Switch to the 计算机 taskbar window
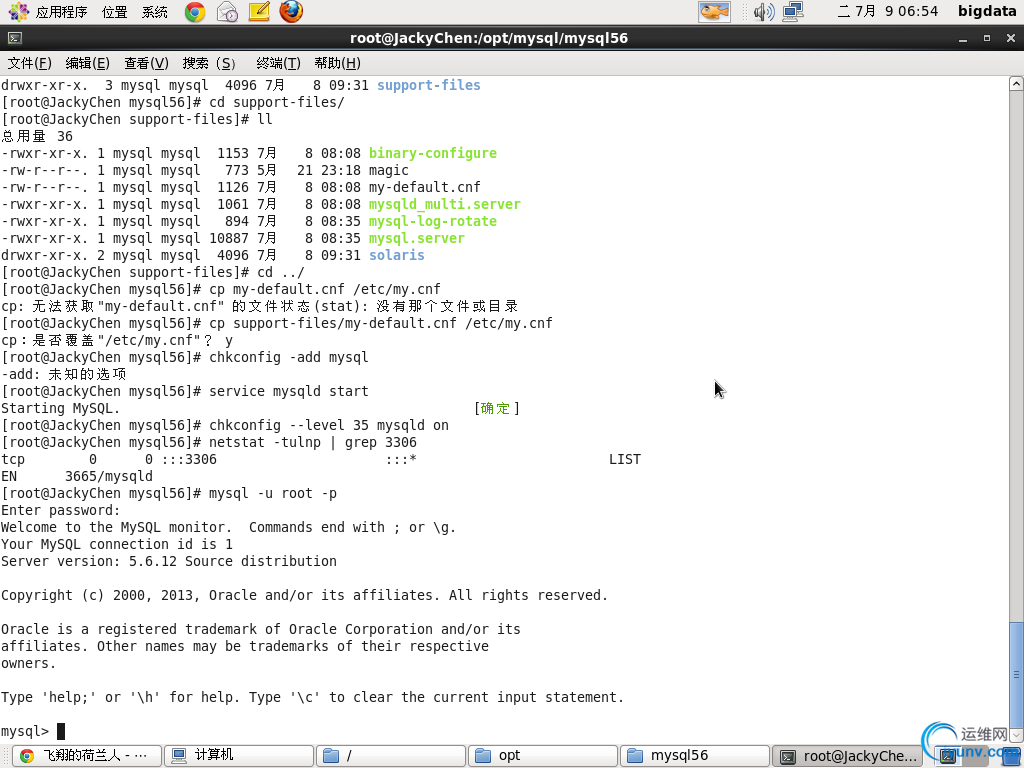Image resolution: width=1024 pixels, height=768 pixels. pyautogui.click(x=238, y=756)
